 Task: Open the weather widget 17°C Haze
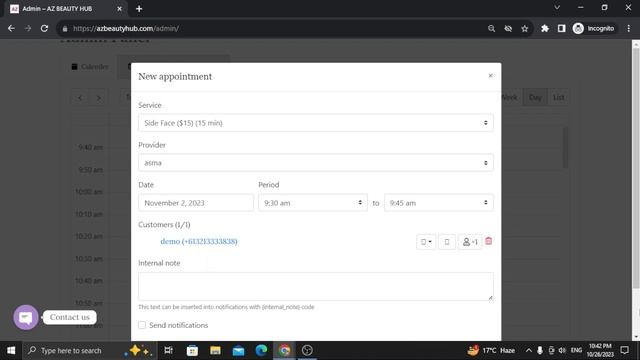(491, 350)
